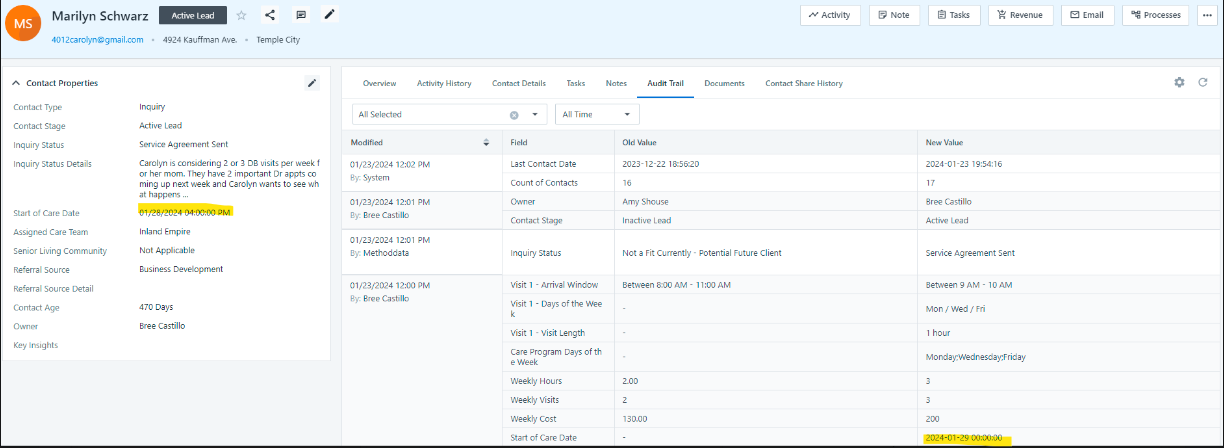Click the MS avatar circle
The image size is (1224, 448).
tap(23, 23)
